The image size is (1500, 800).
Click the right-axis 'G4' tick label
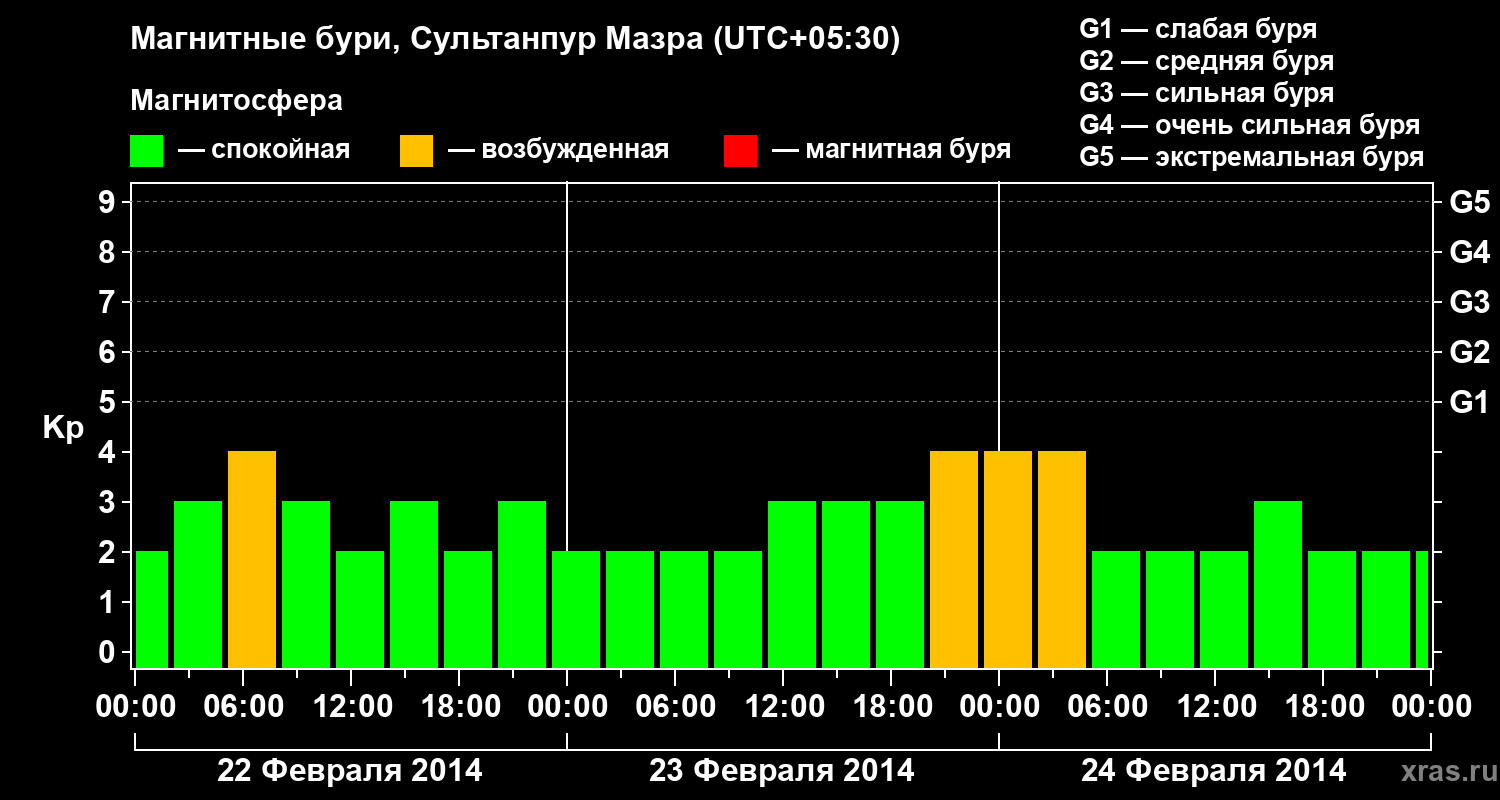point(1469,252)
